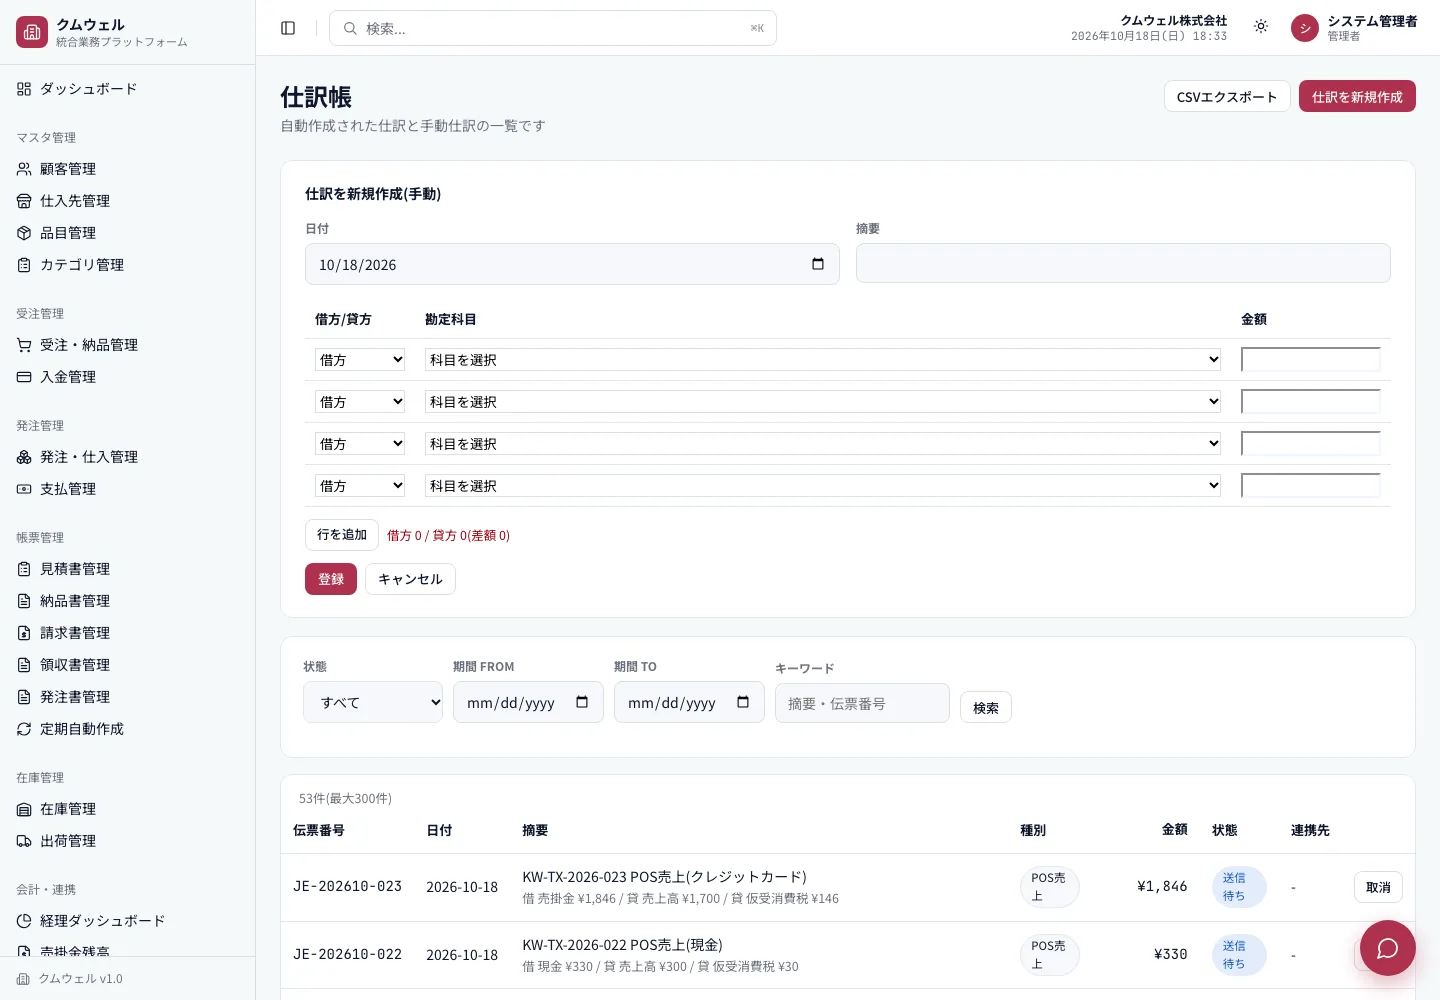Image resolution: width=1440 pixels, height=1000 pixels.
Task: Open first row 科目を選択 account dropdown
Action: coord(823,360)
